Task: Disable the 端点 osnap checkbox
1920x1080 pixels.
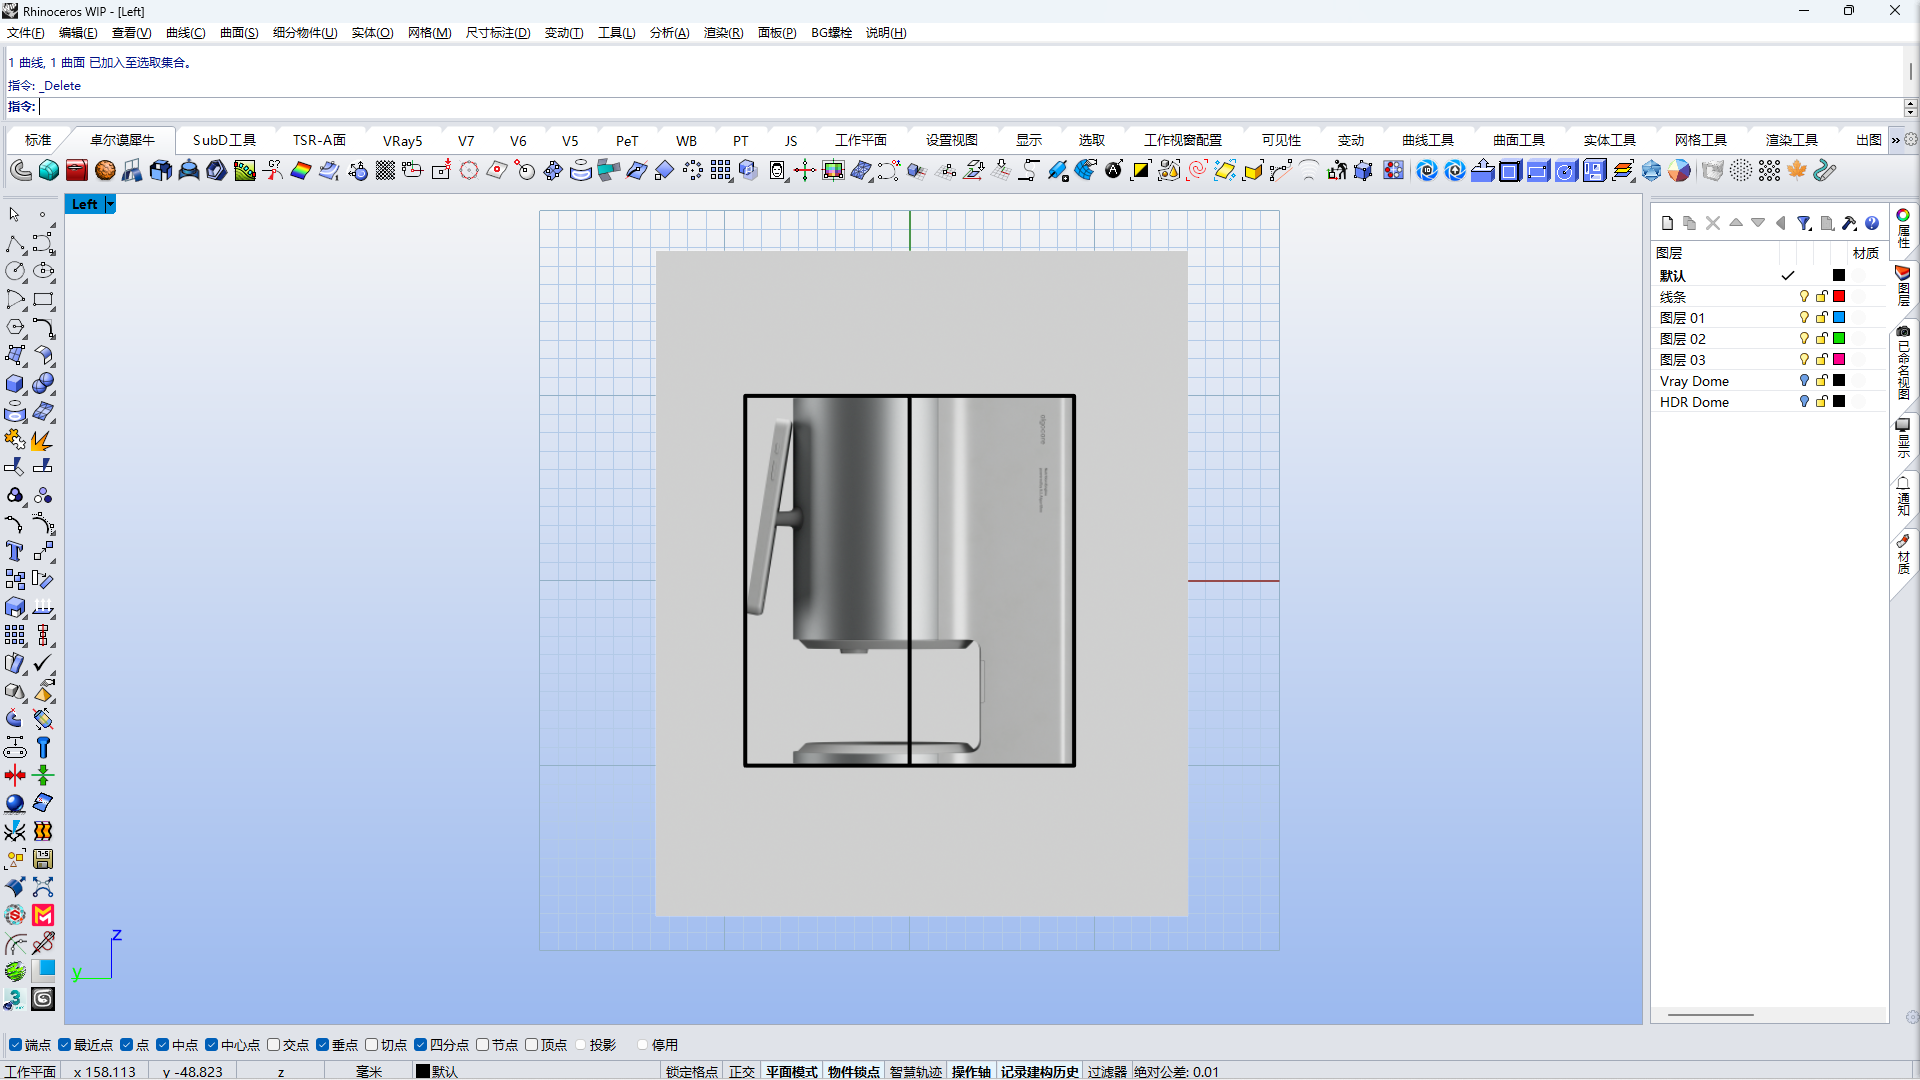Action: pos(15,1045)
